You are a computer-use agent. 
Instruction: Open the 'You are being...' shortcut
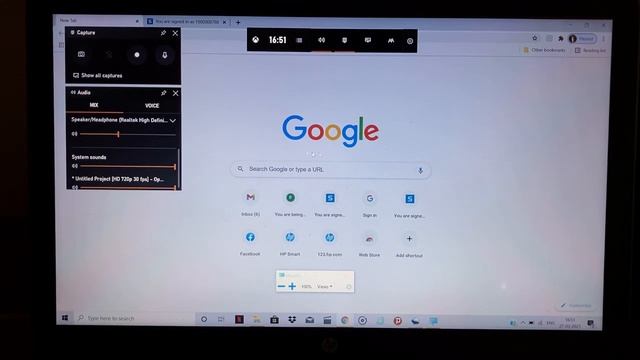(x=290, y=204)
